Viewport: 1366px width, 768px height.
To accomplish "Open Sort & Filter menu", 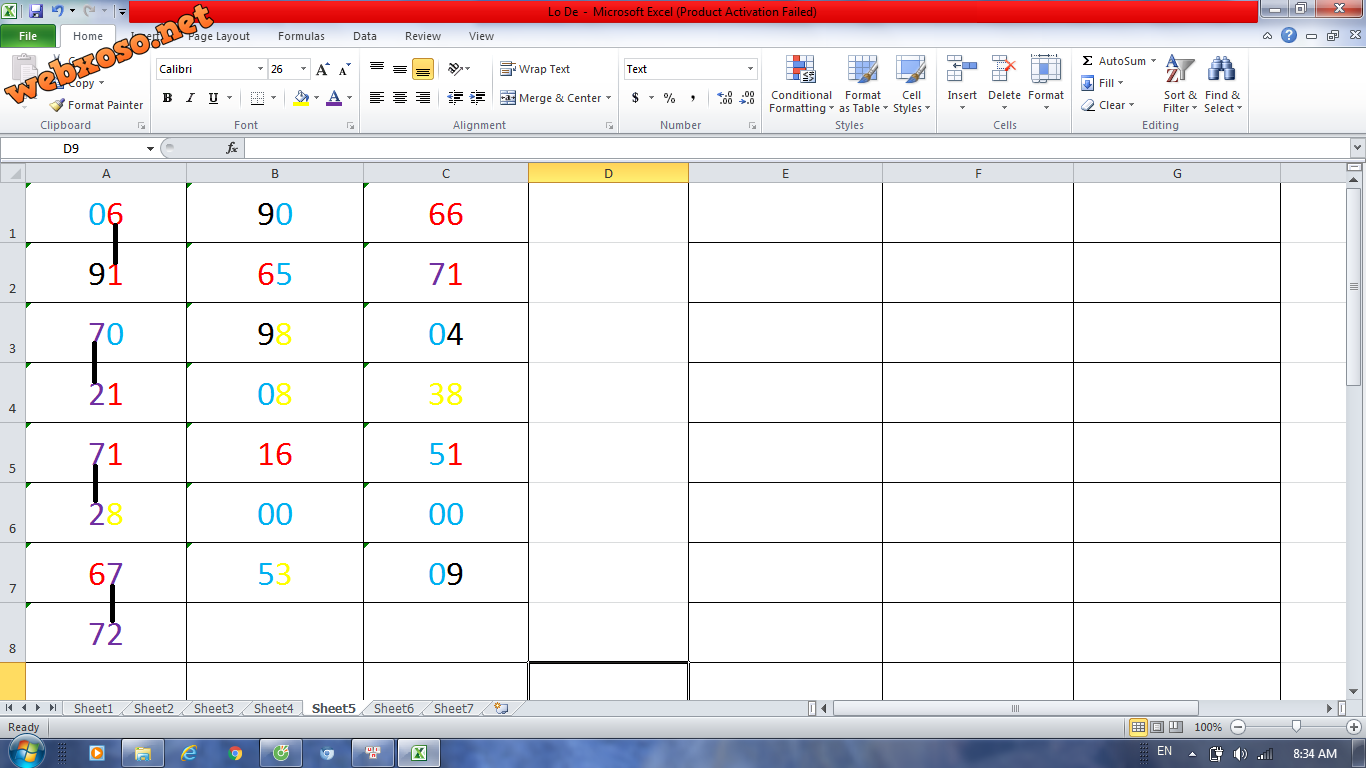I will 1180,84.
